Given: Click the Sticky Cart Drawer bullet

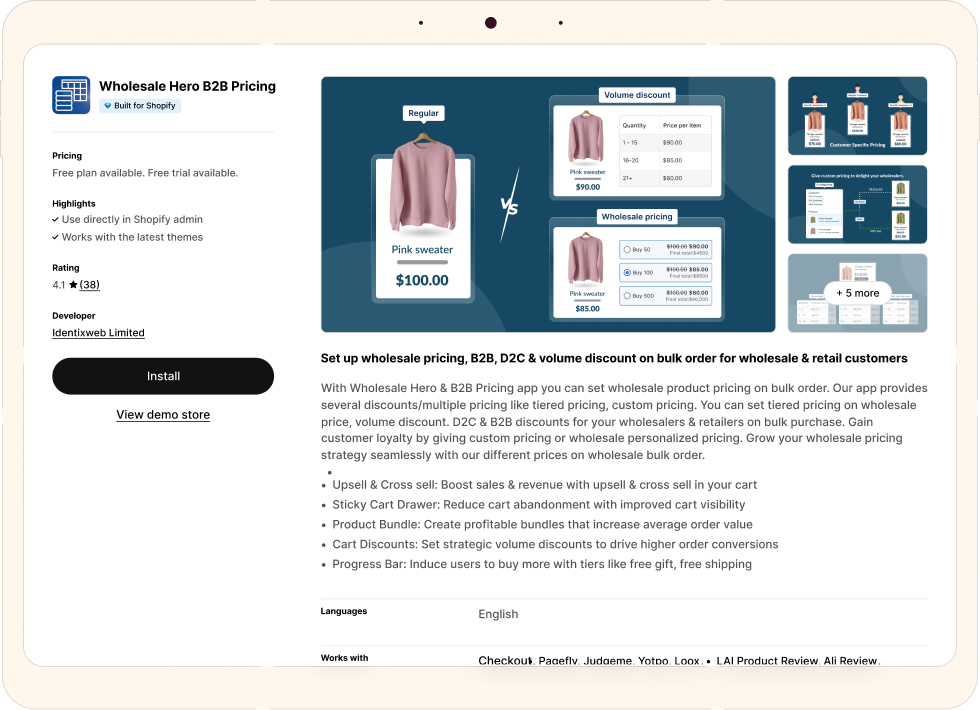Looking at the screenshot, I should coord(539,504).
